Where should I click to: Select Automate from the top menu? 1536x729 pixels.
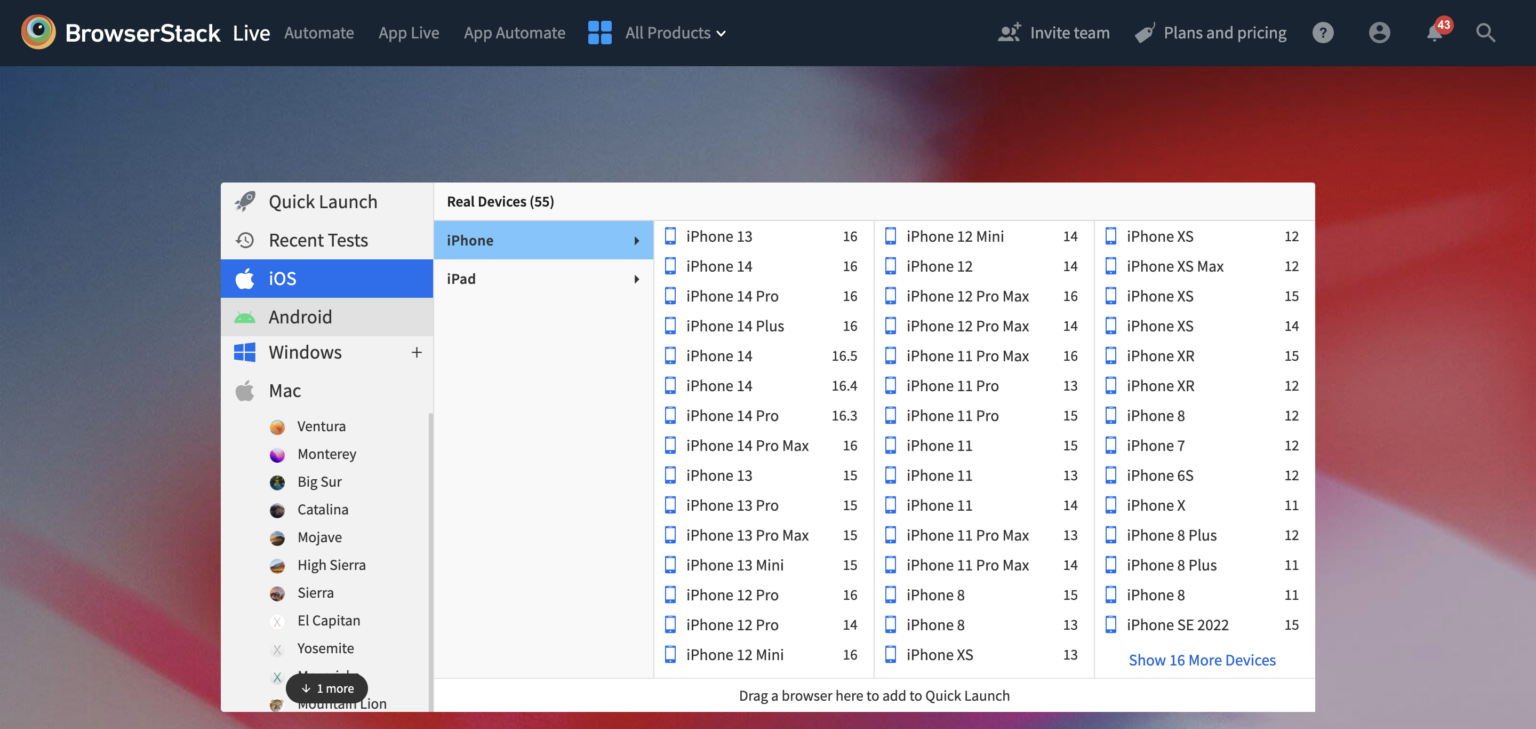coord(319,32)
